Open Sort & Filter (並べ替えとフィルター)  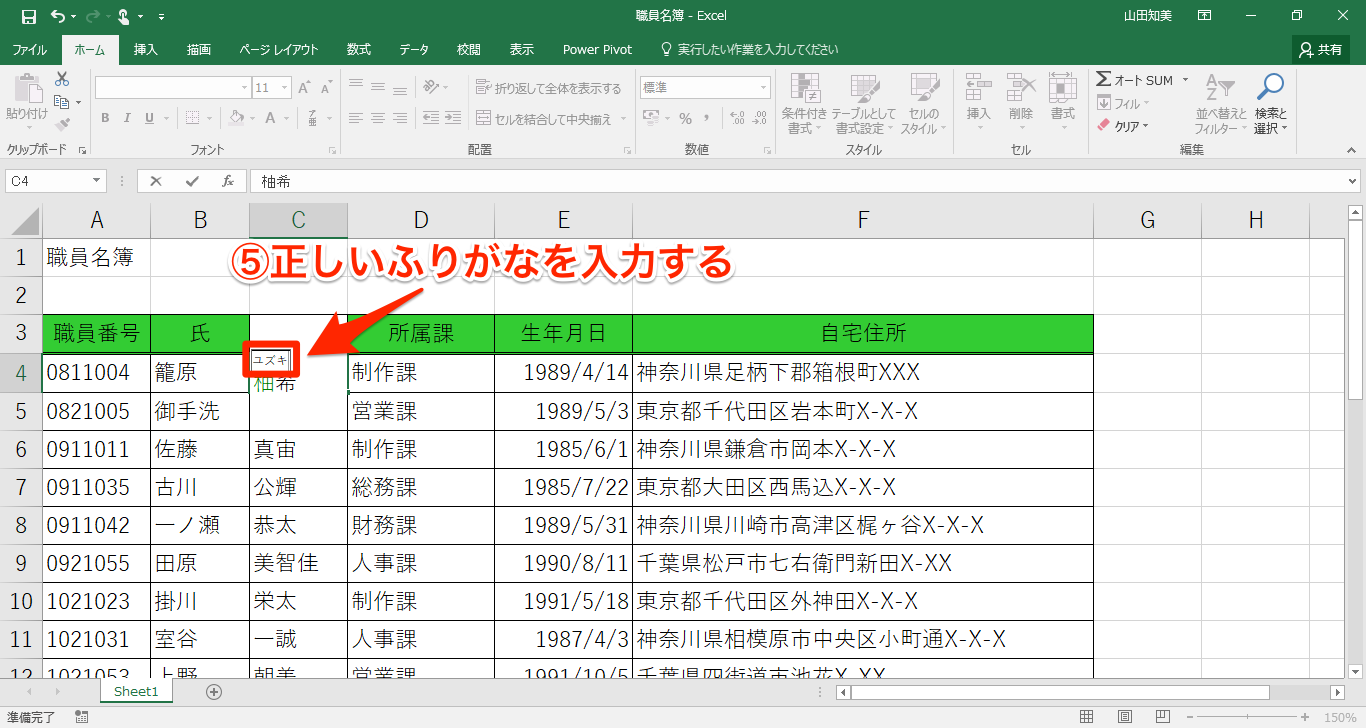click(1221, 104)
